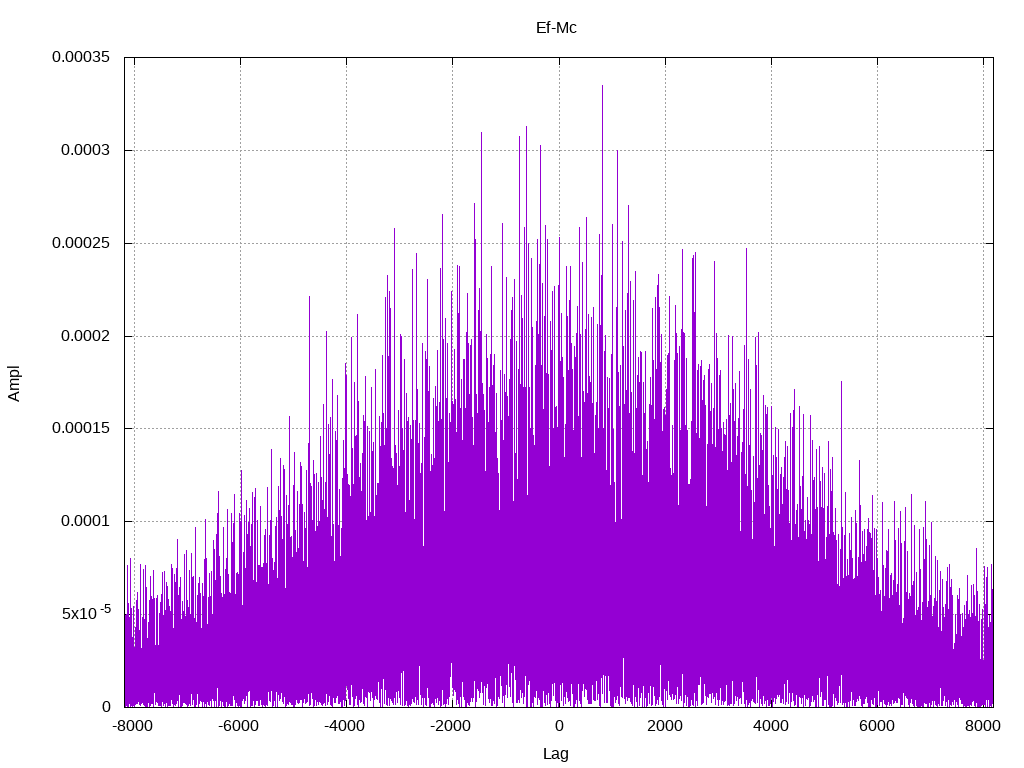Select the y-axis label "Ampl"
Viewport: 1024px width, 768px height.
pos(14,384)
